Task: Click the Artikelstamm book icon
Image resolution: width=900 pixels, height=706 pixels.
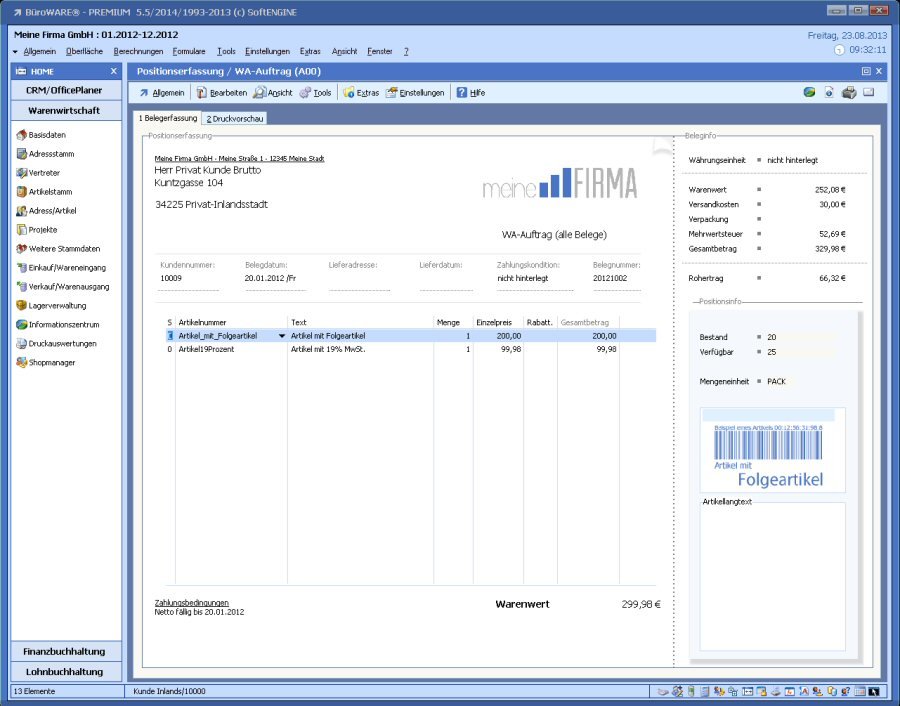Action: pos(22,192)
